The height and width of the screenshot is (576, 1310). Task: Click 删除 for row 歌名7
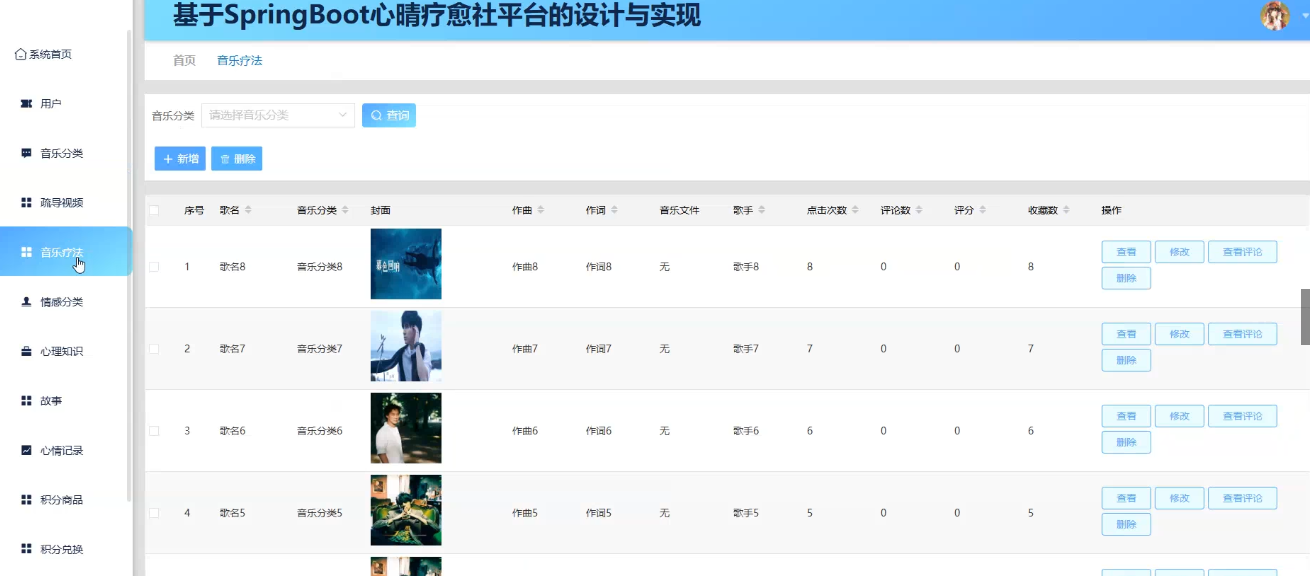1126,360
